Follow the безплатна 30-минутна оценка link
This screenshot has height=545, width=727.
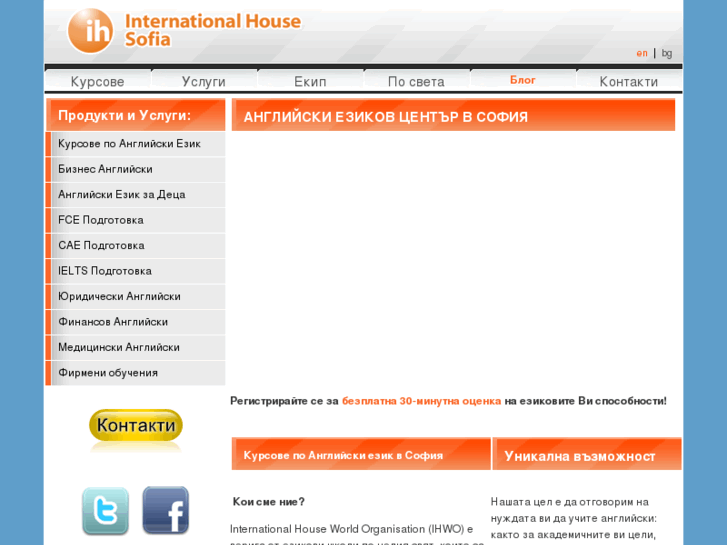(x=421, y=401)
